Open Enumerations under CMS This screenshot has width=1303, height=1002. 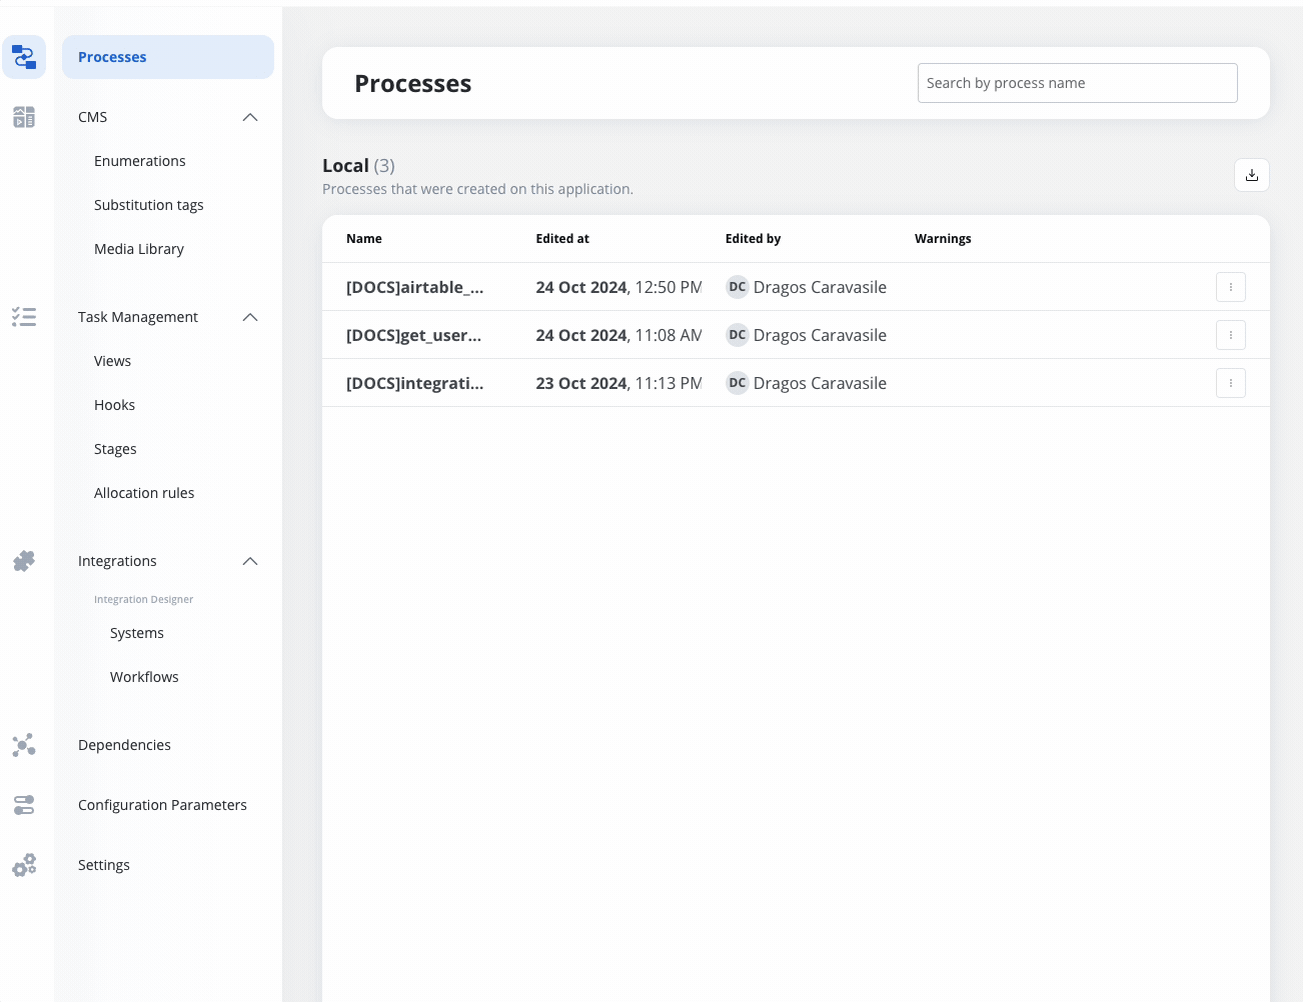click(140, 161)
